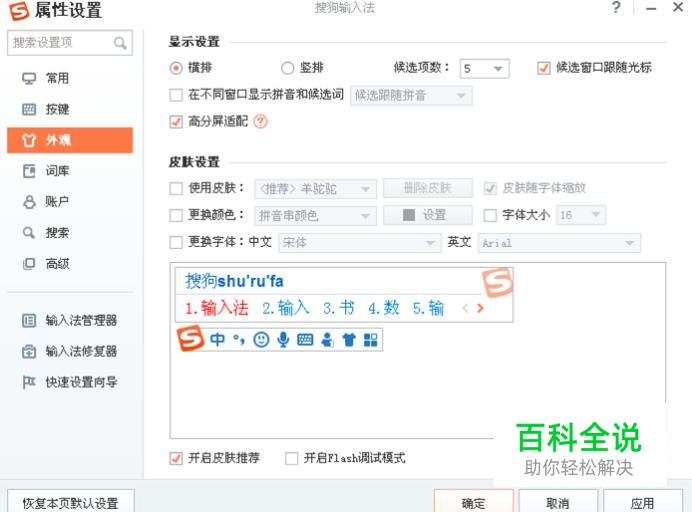Open the 拼音串颜色 dropdown
The image size is (692, 512).
point(315,216)
